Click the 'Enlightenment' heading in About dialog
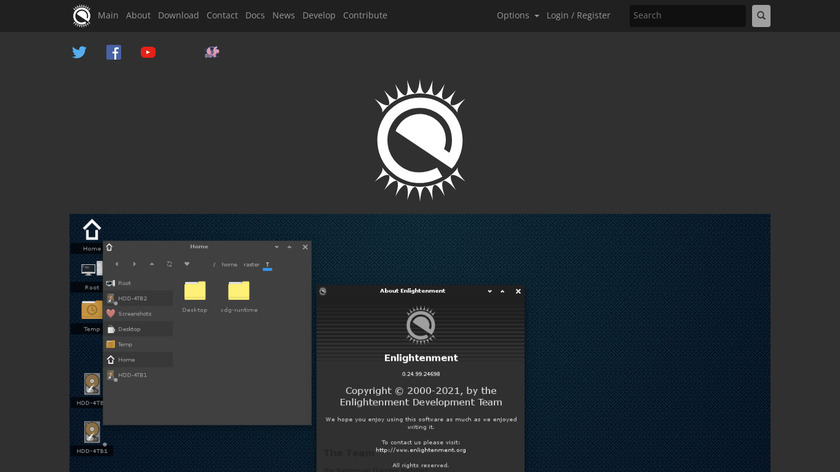840x472 pixels. (421, 358)
